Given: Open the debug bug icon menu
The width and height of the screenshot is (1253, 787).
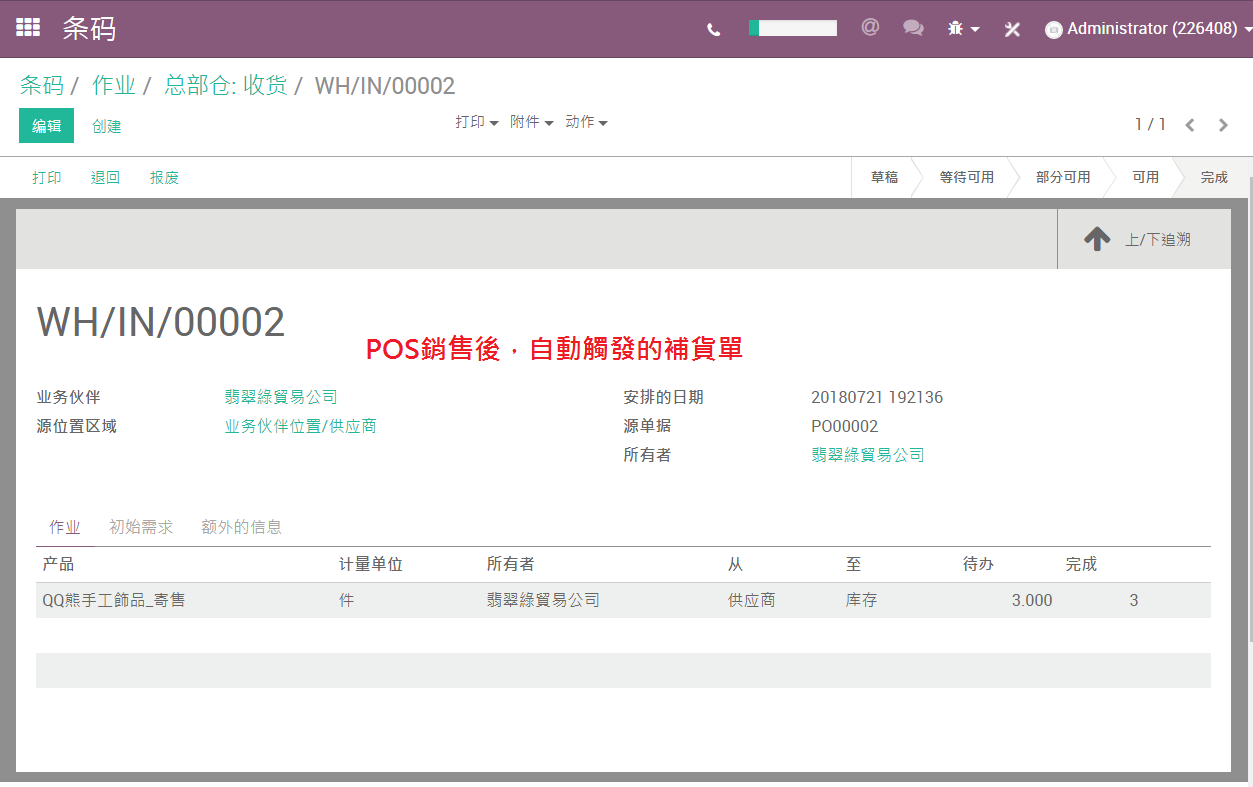Looking at the screenshot, I should click(x=964, y=29).
